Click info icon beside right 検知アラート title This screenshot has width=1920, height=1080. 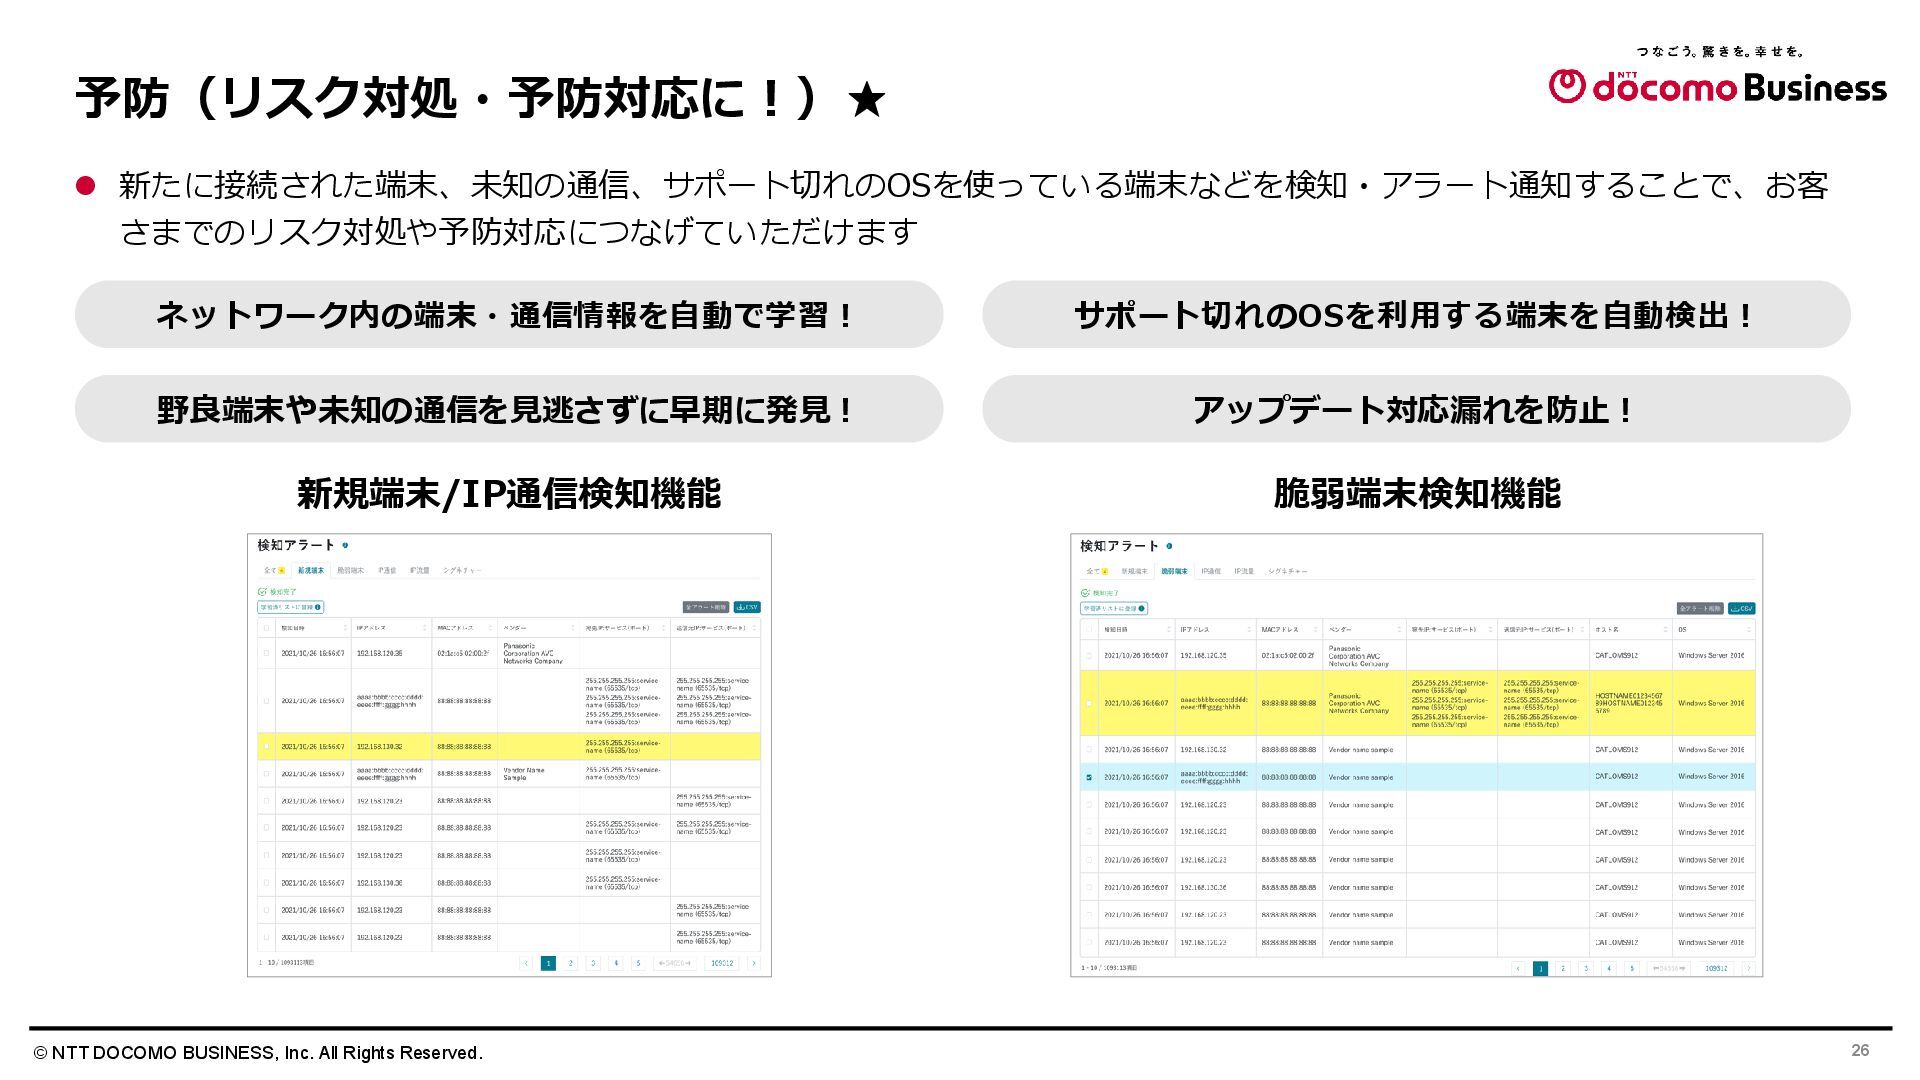[1169, 546]
